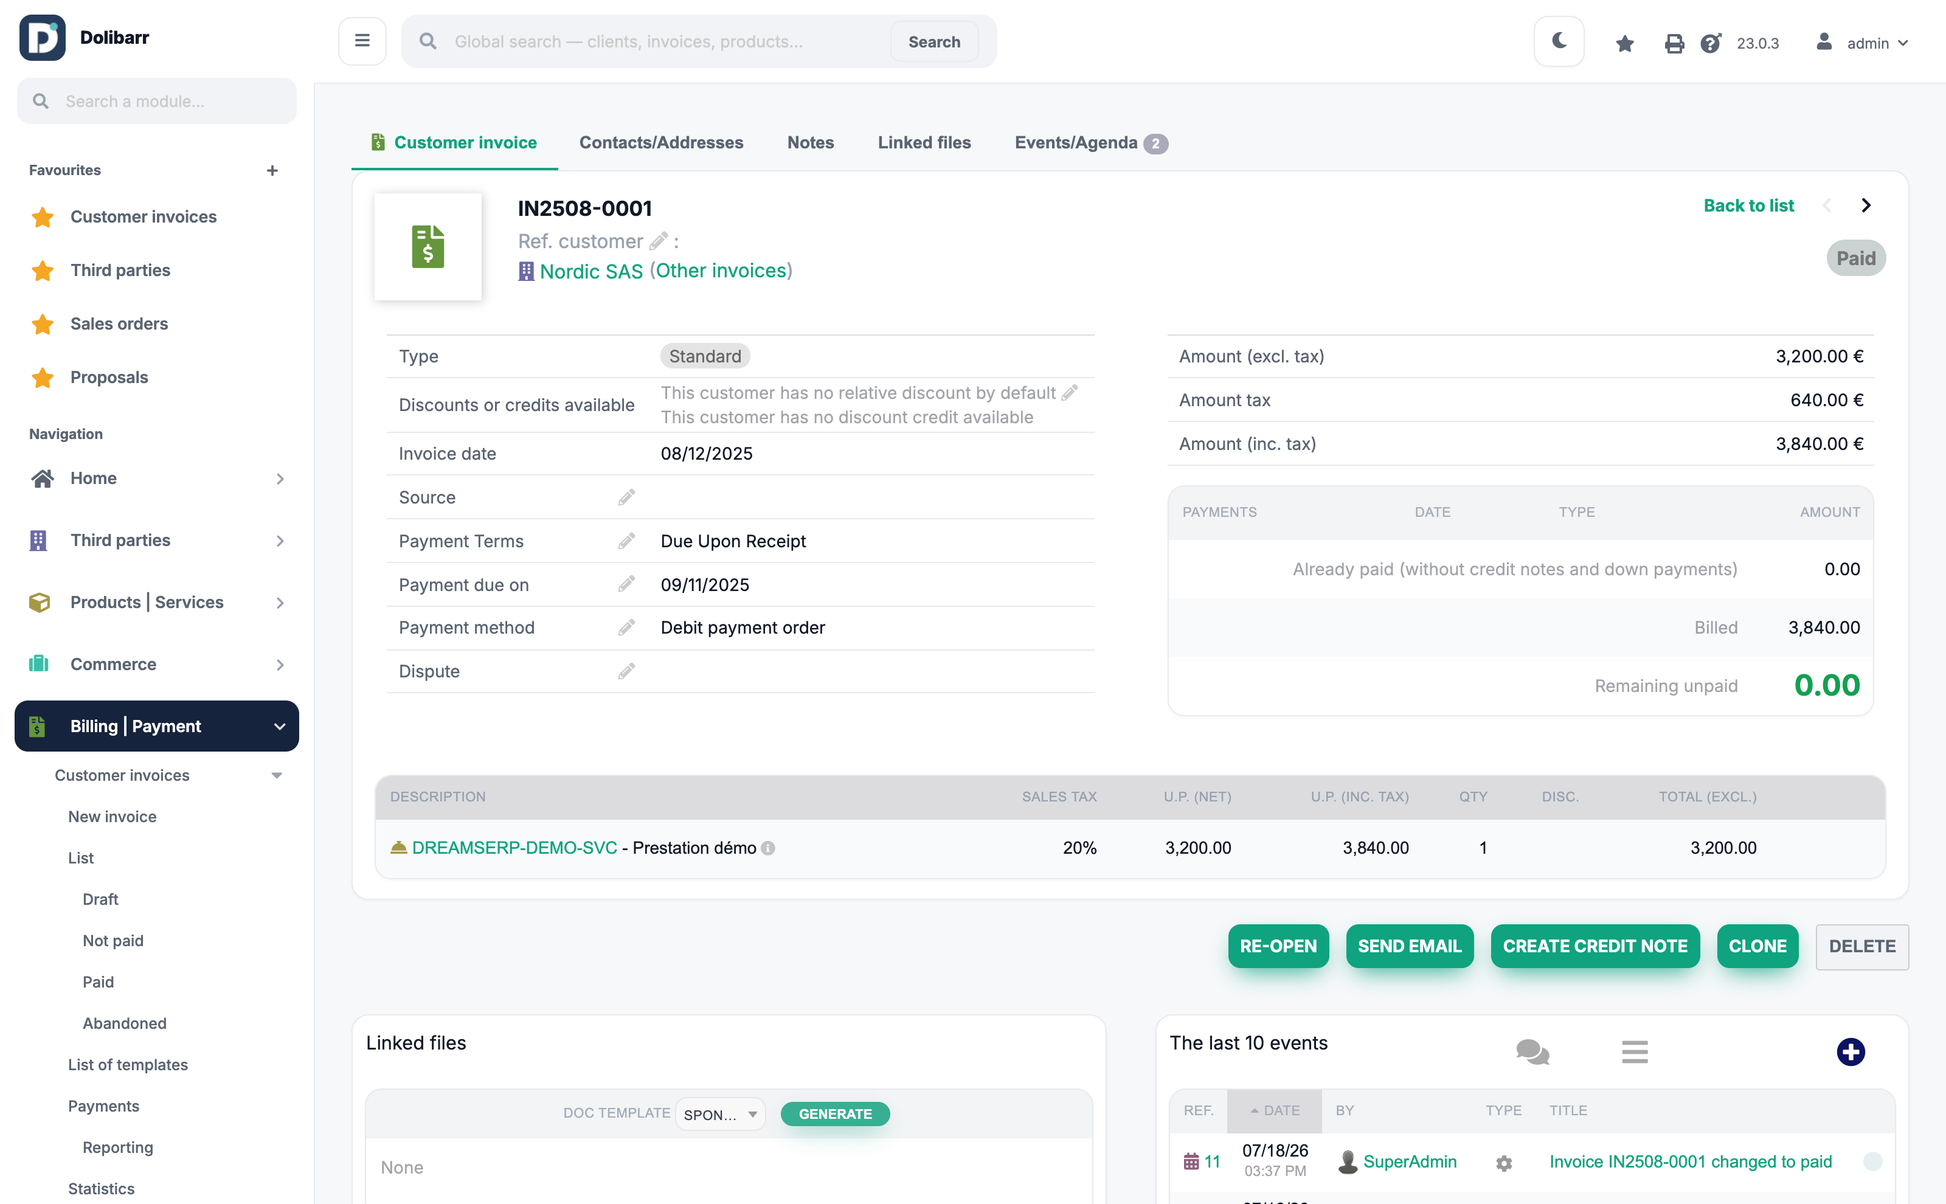The image size is (1946, 1204).
Task: Open events list view icon
Action: (x=1635, y=1052)
